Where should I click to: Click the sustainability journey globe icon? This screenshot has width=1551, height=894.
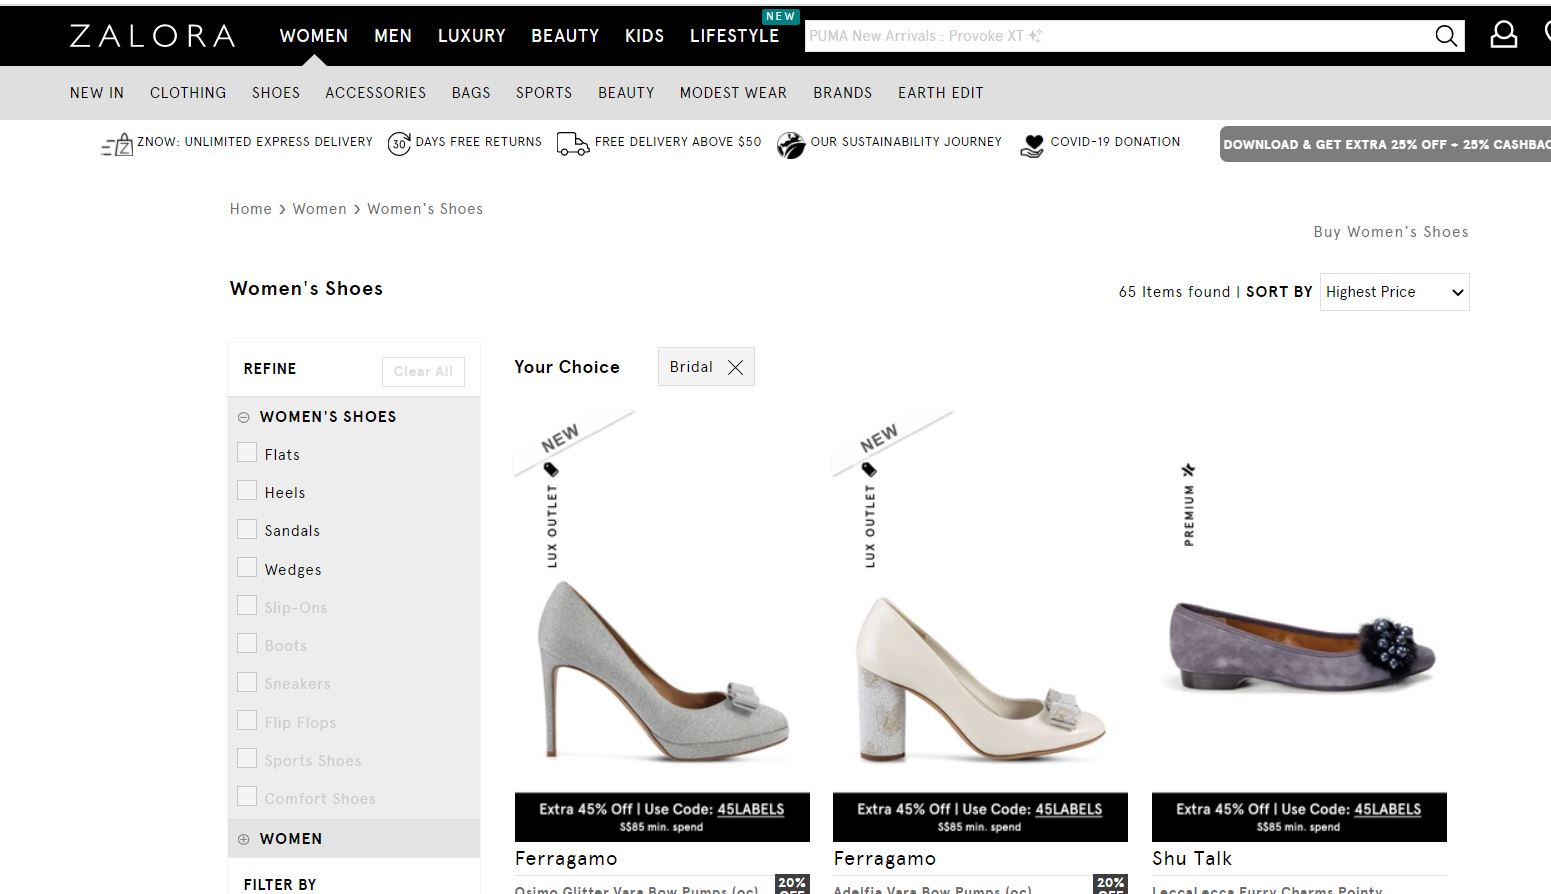click(791, 145)
